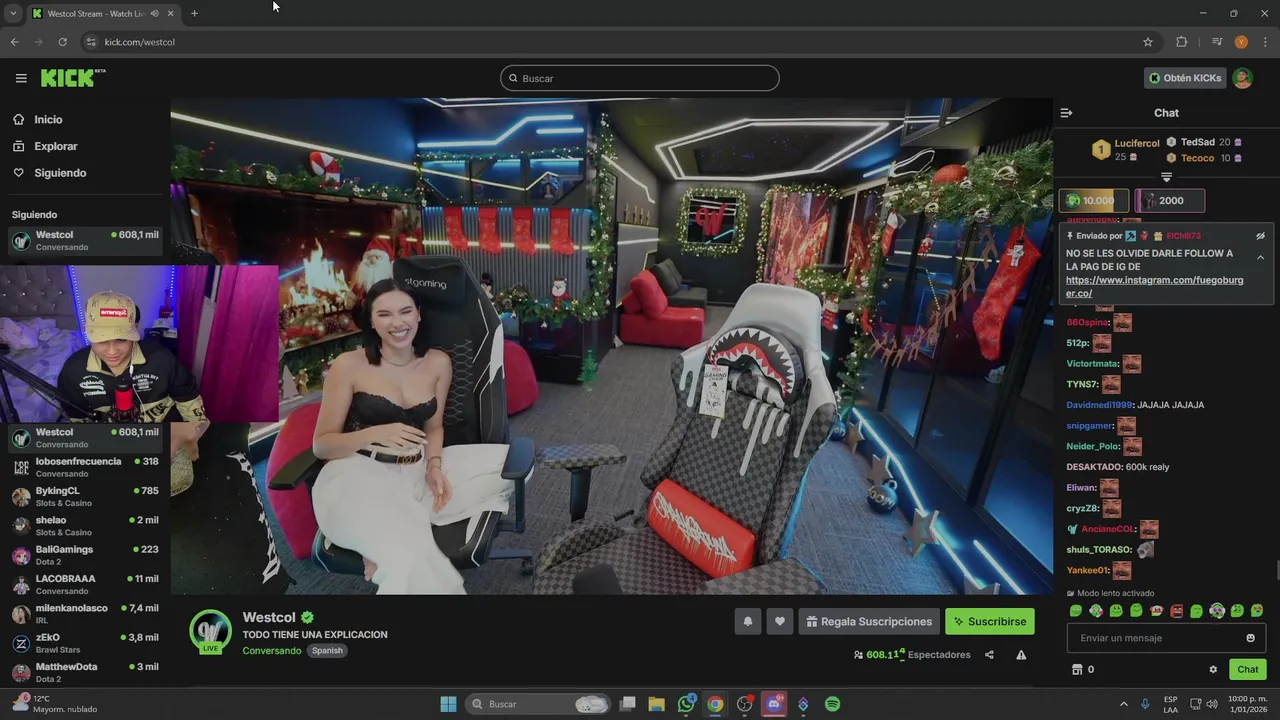Screen dimensions: 1280x720
Task: Follow Westcol with the heart button
Action: pyautogui.click(x=780, y=621)
